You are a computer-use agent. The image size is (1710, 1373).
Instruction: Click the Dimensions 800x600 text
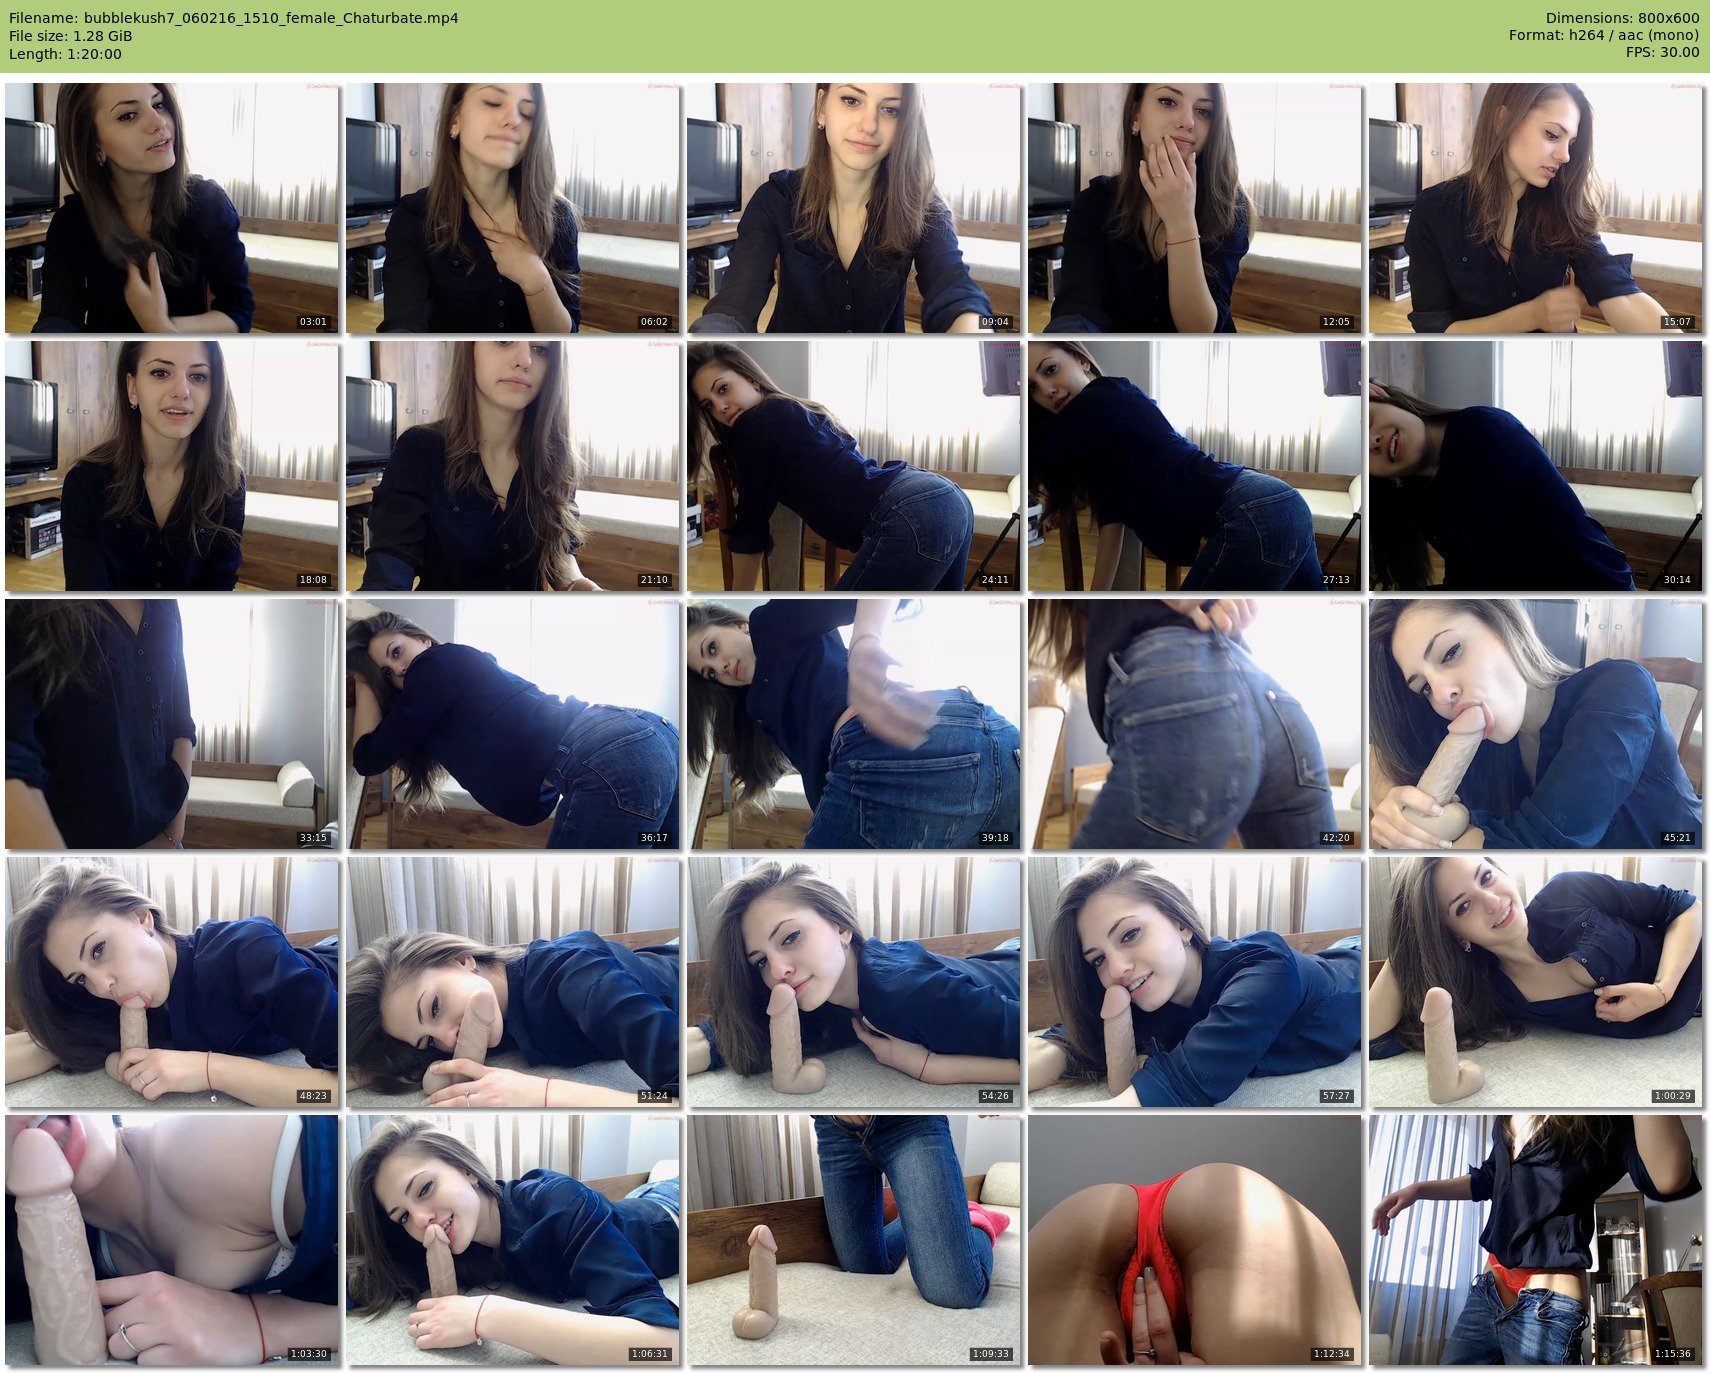coord(1622,18)
